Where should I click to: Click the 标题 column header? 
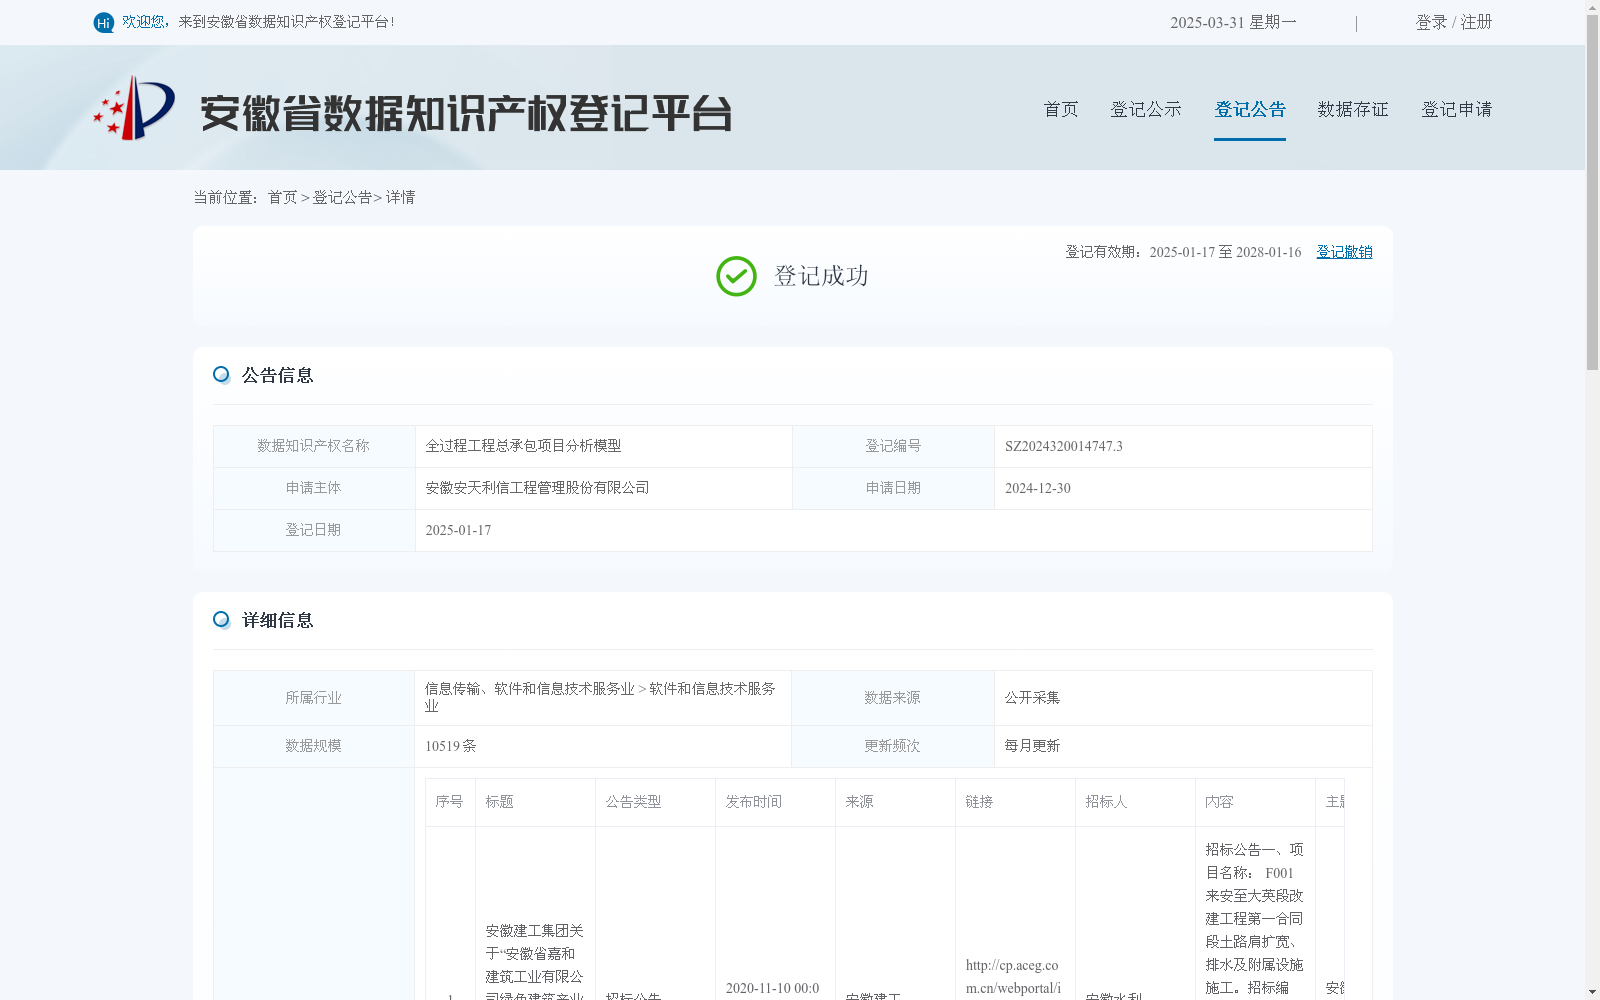point(535,802)
